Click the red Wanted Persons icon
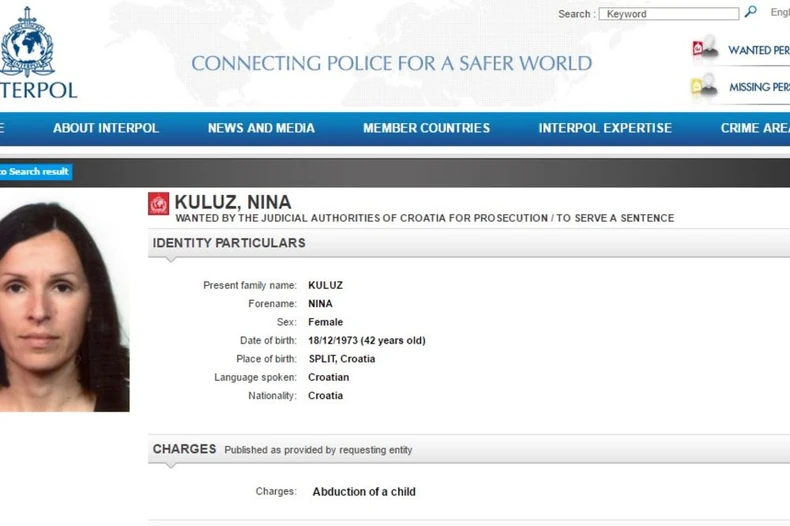 click(x=704, y=49)
